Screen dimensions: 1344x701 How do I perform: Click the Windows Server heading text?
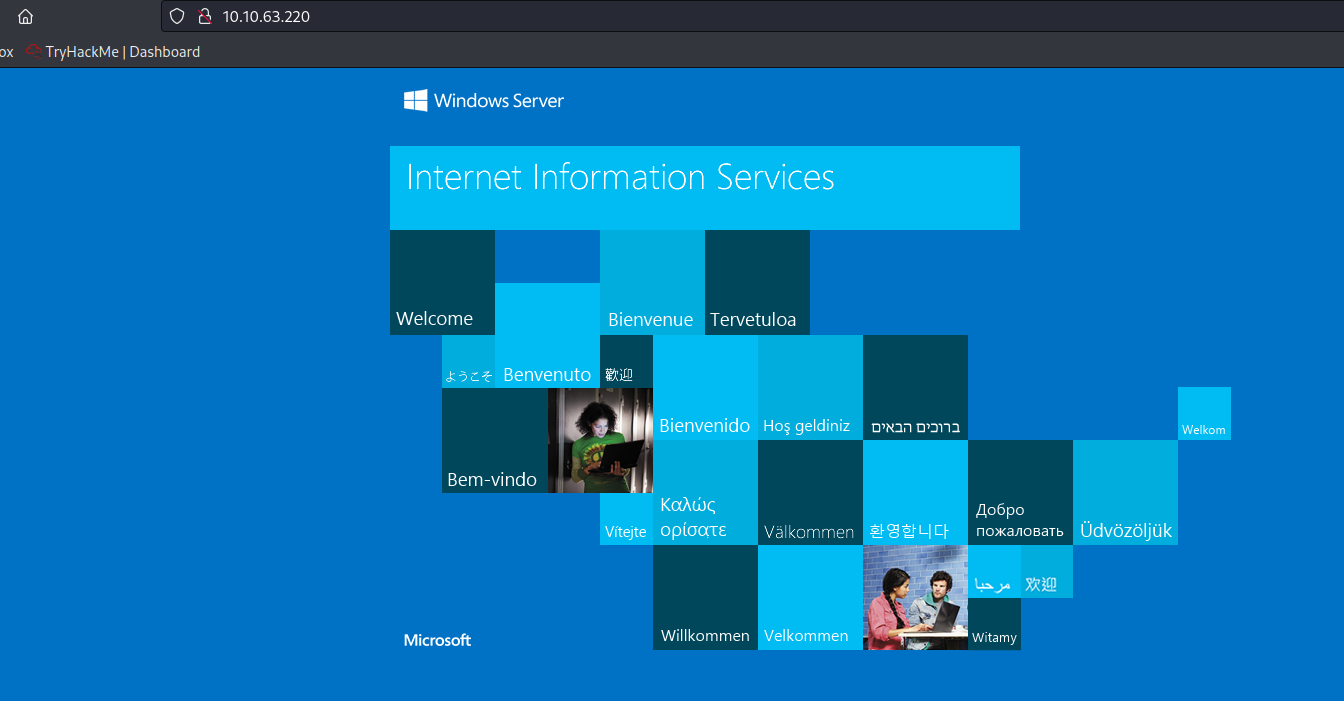pyautogui.click(x=499, y=101)
